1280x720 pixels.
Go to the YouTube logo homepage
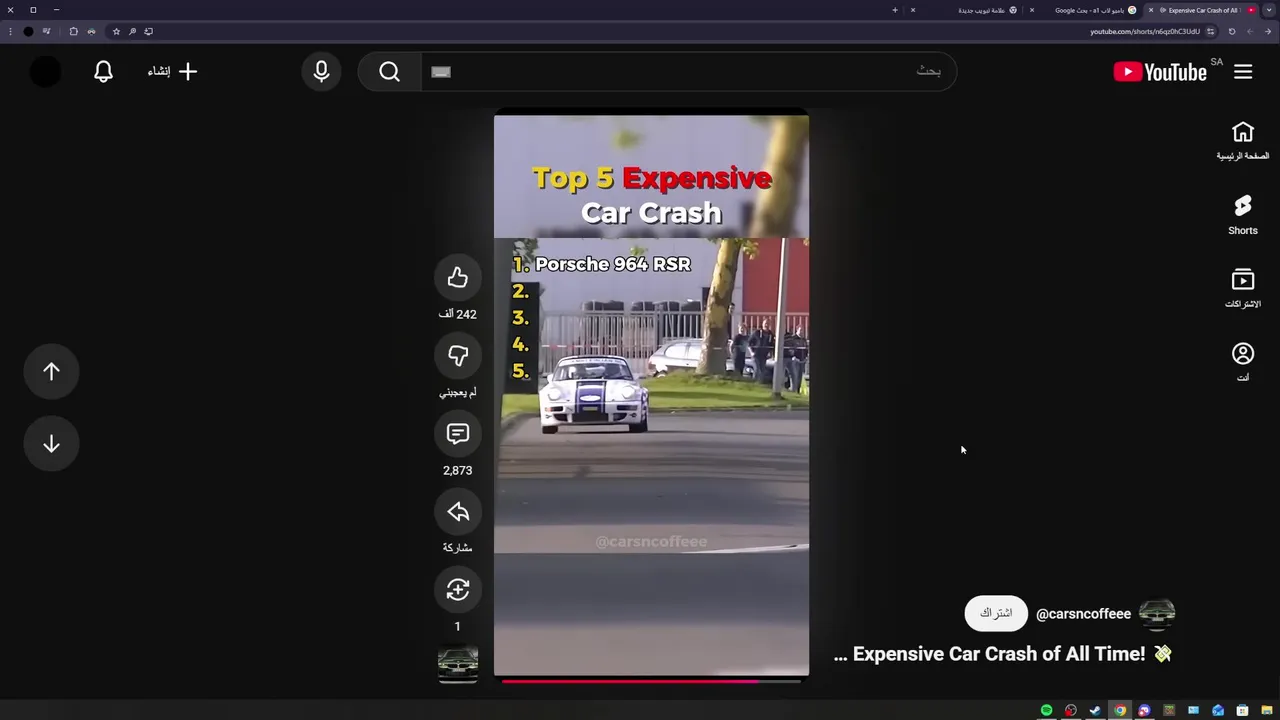point(1162,71)
